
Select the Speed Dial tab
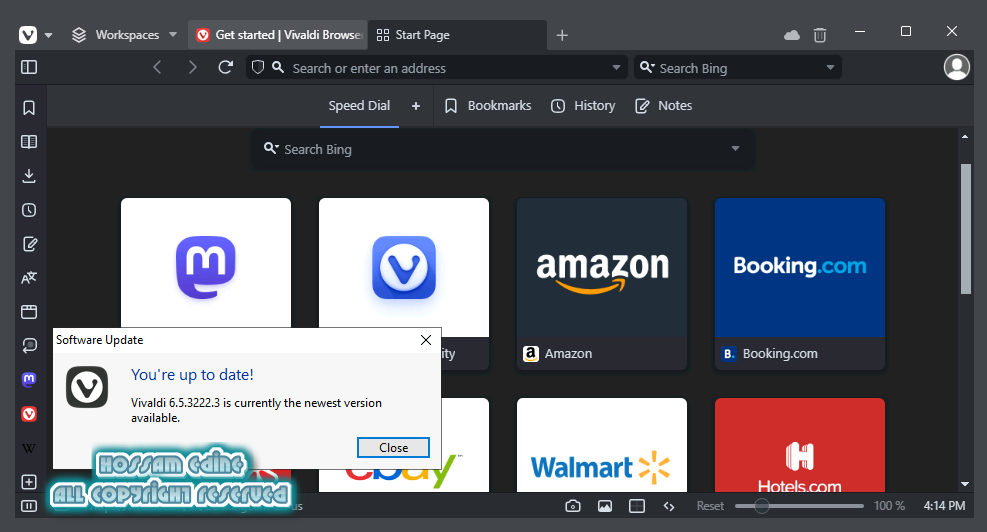pos(359,106)
